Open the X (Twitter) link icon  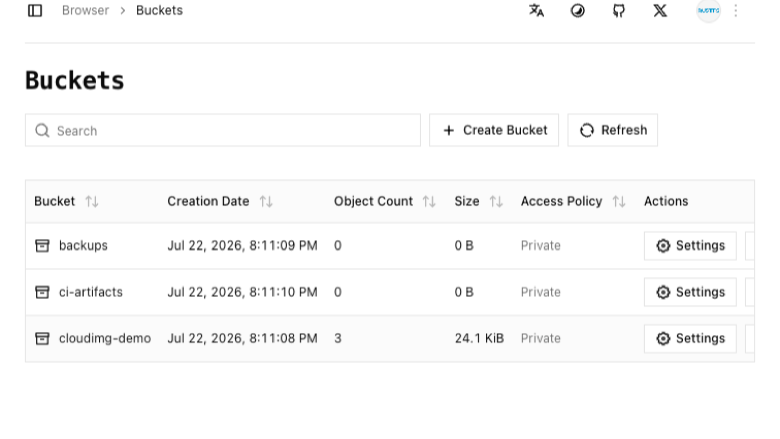pyautogui.click(x=660, y=10)
